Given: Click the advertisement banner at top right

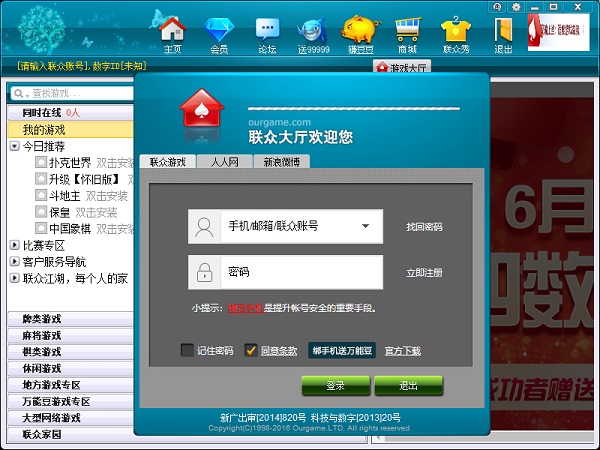Looking at the screenshot, I should pyautogui.click(x=559, y=32).
